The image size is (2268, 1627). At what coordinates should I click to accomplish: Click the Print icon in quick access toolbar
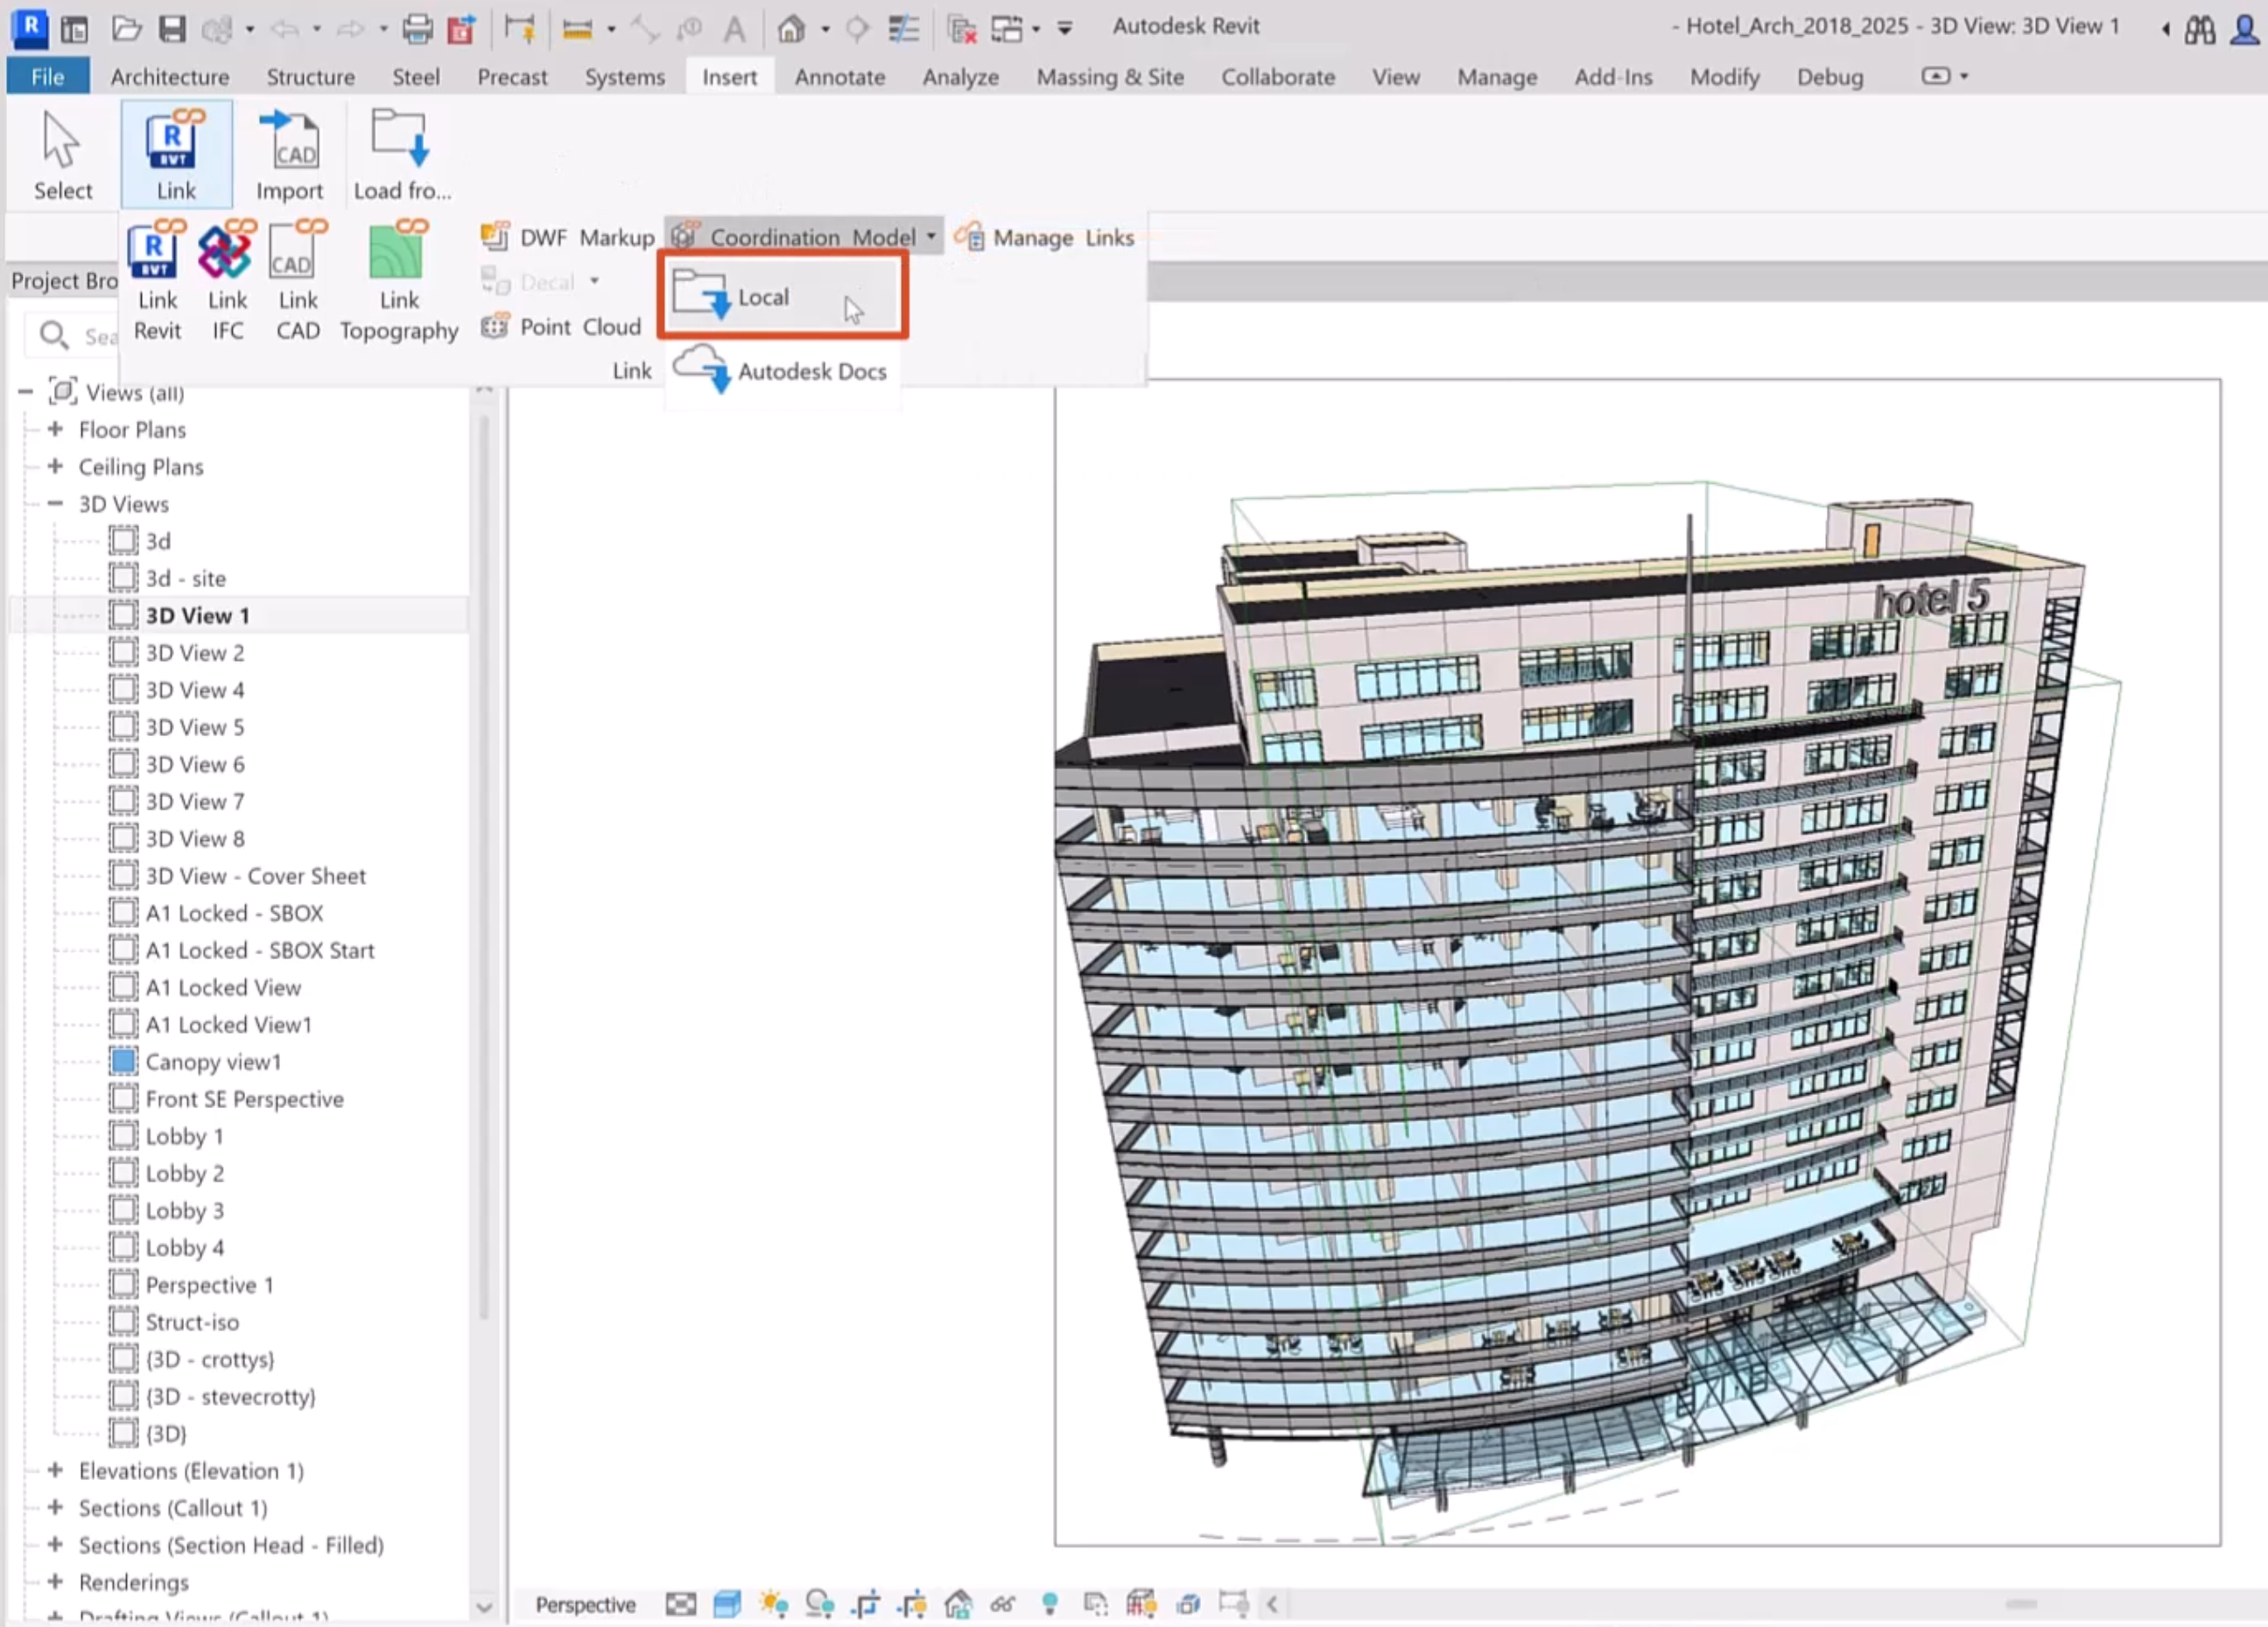[417, 28]
